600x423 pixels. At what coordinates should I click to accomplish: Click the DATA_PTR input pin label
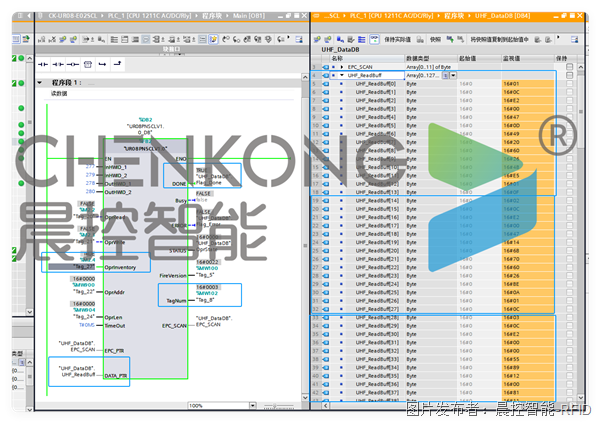click(x=116, y=376)
